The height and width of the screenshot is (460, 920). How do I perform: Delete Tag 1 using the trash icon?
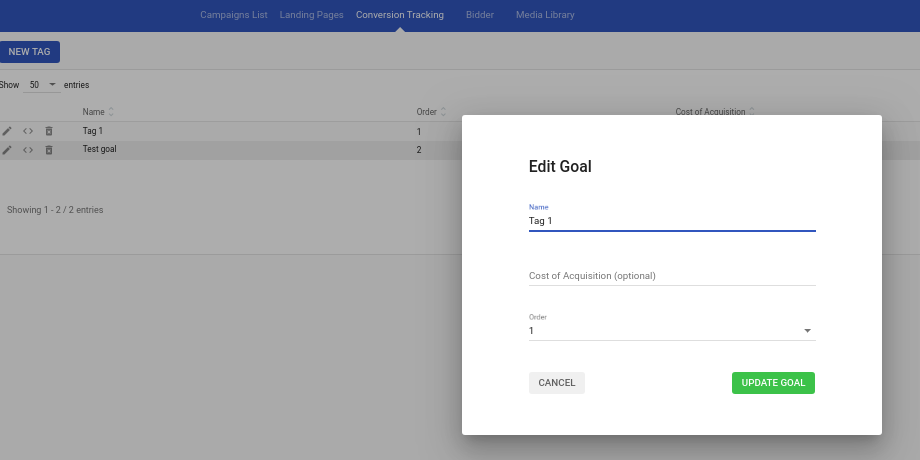49,131
